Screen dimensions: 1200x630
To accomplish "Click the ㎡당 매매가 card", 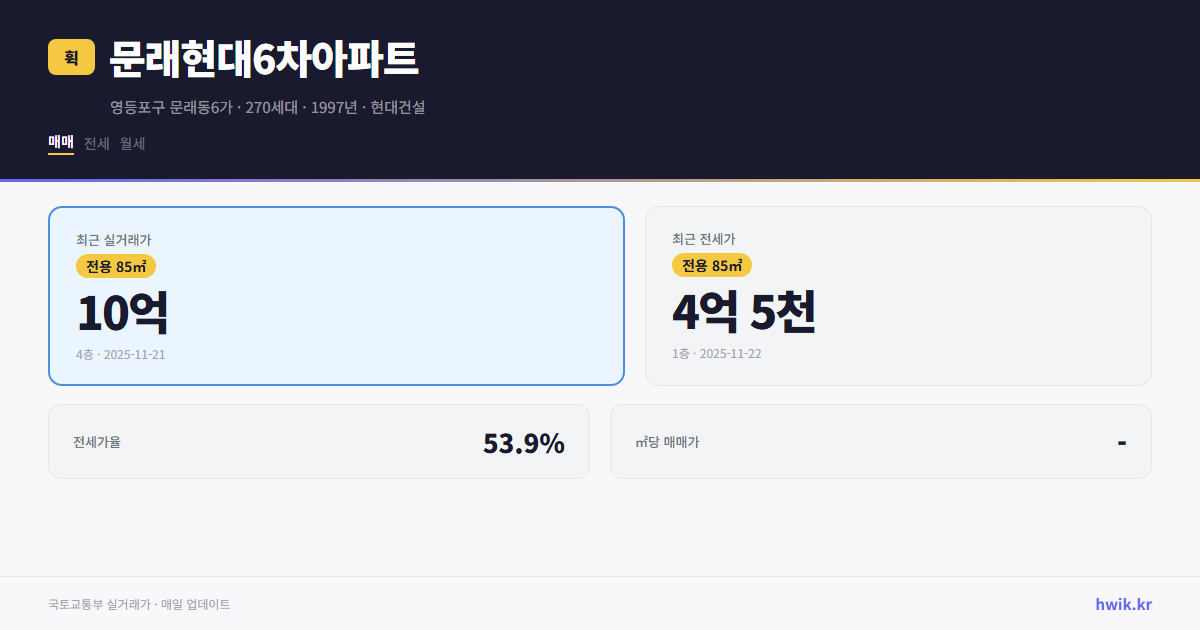I will pyautogui.click(x=880, y=441).
